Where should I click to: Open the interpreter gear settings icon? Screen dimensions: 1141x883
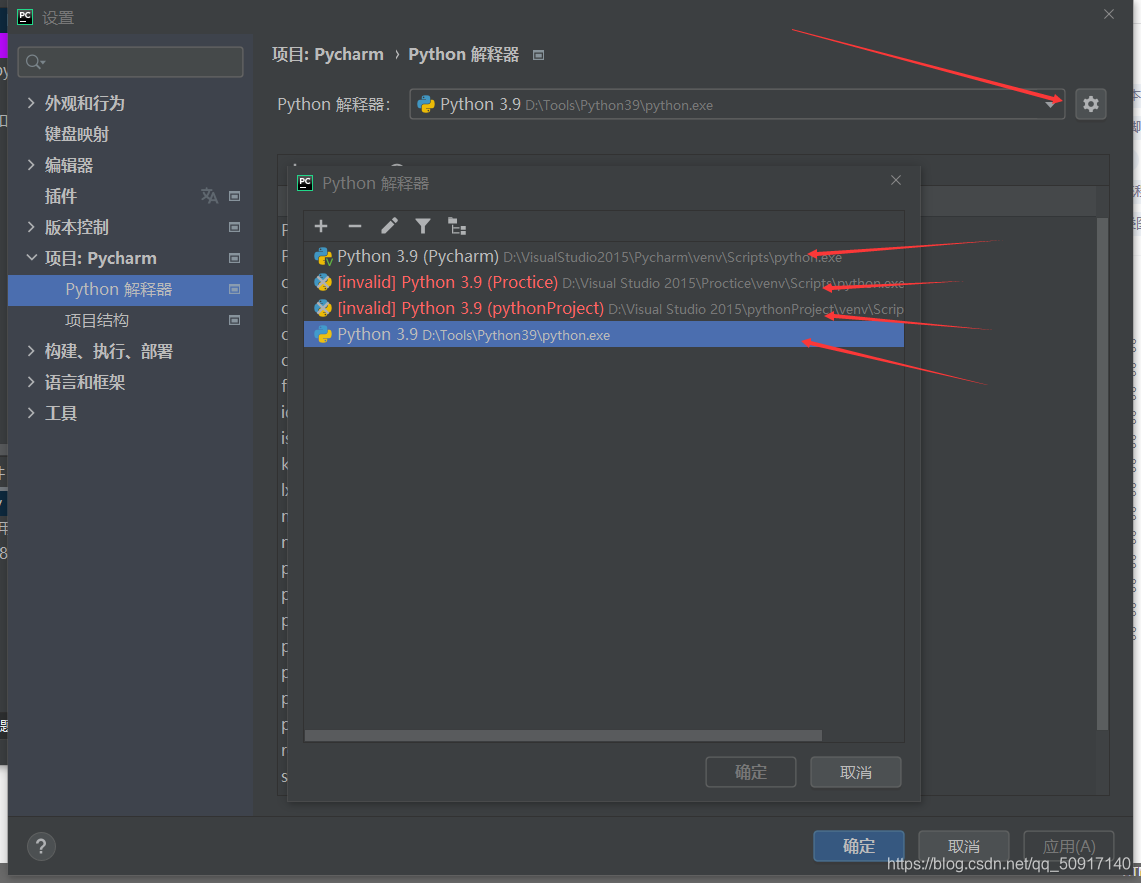coord(1091,104)
